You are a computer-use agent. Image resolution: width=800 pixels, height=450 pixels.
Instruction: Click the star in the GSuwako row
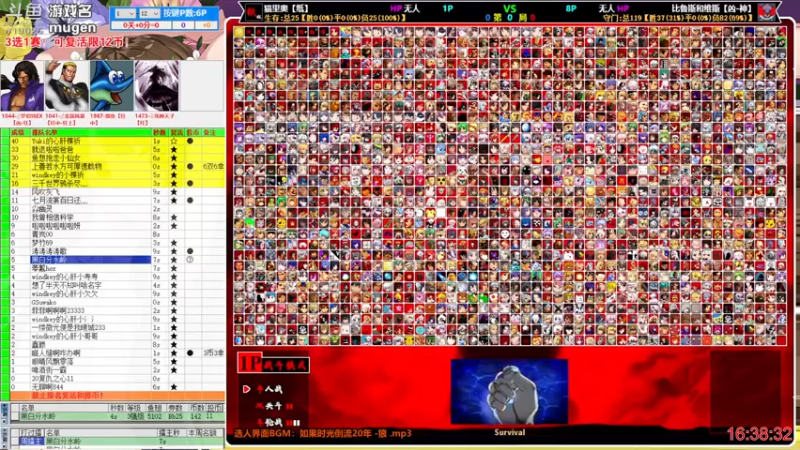(174, 302)
